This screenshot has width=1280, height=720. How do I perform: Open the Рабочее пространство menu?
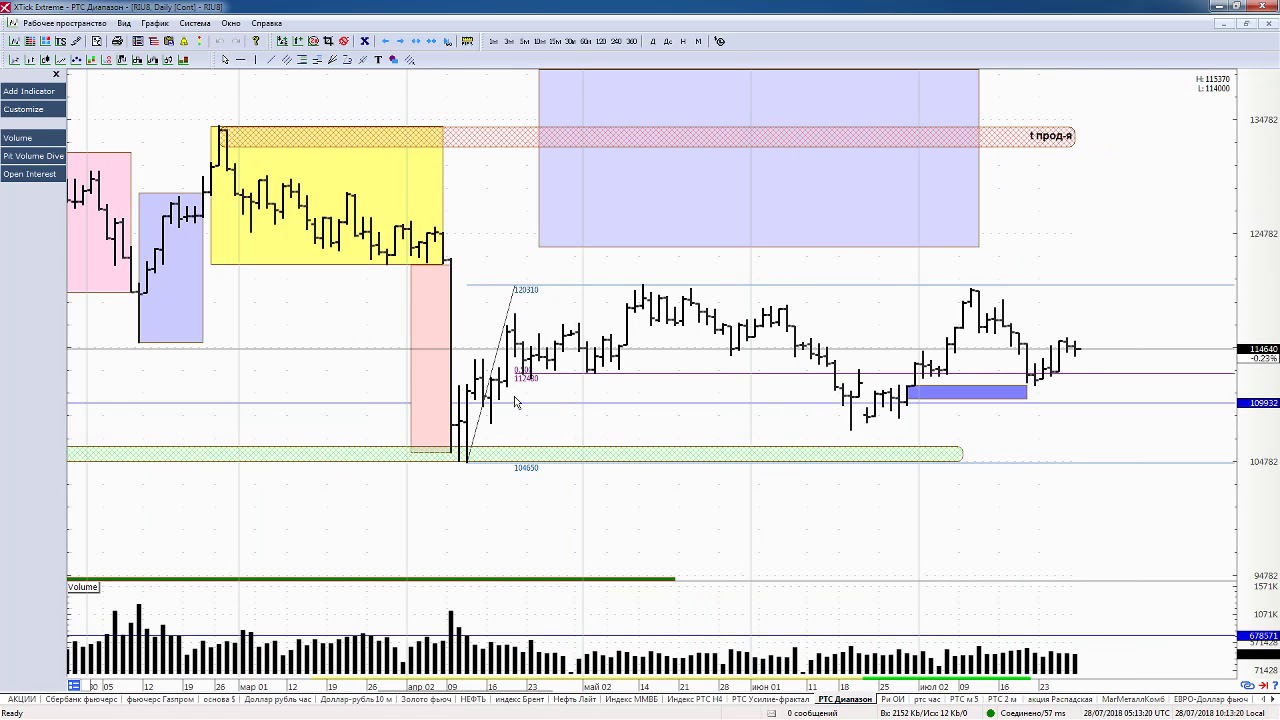point(64,23)
